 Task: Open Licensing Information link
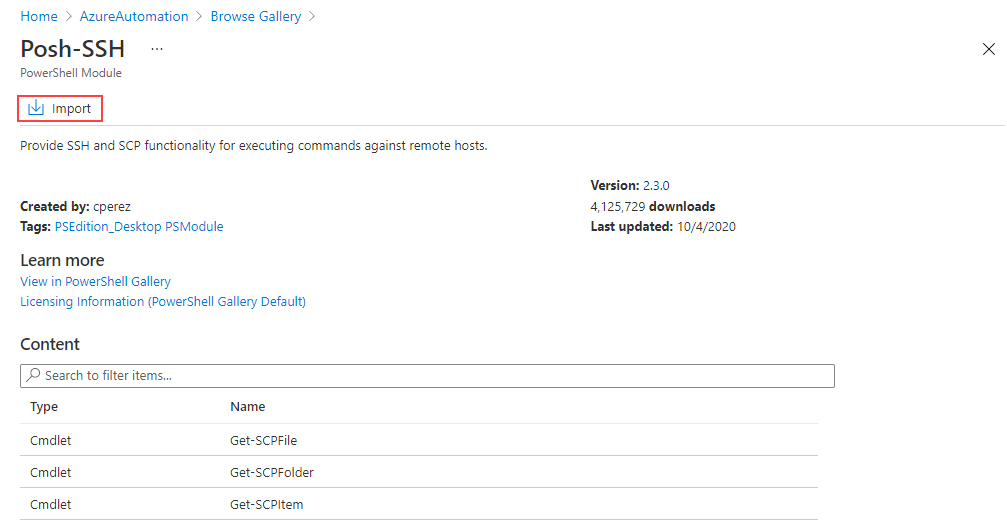pos(162,301)
